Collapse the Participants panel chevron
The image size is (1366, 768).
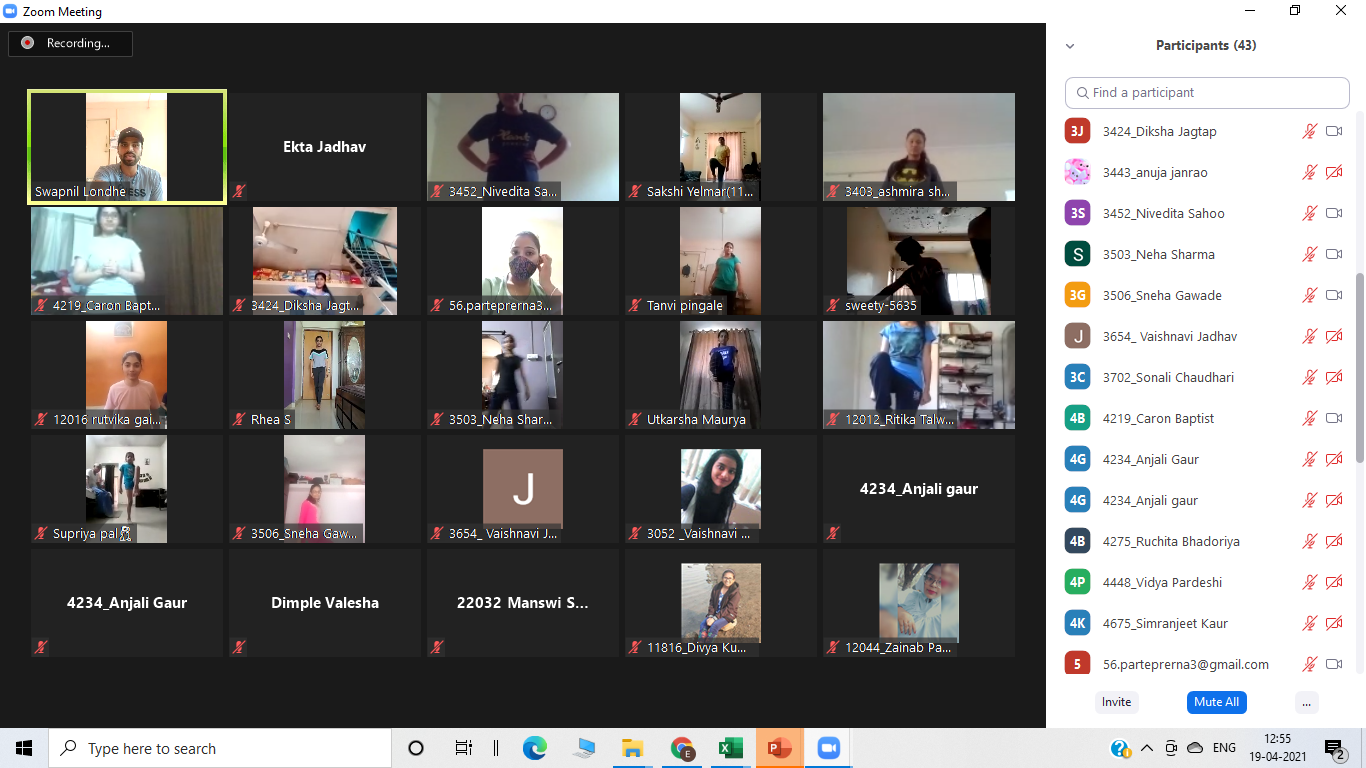[x=1070, y=46]
